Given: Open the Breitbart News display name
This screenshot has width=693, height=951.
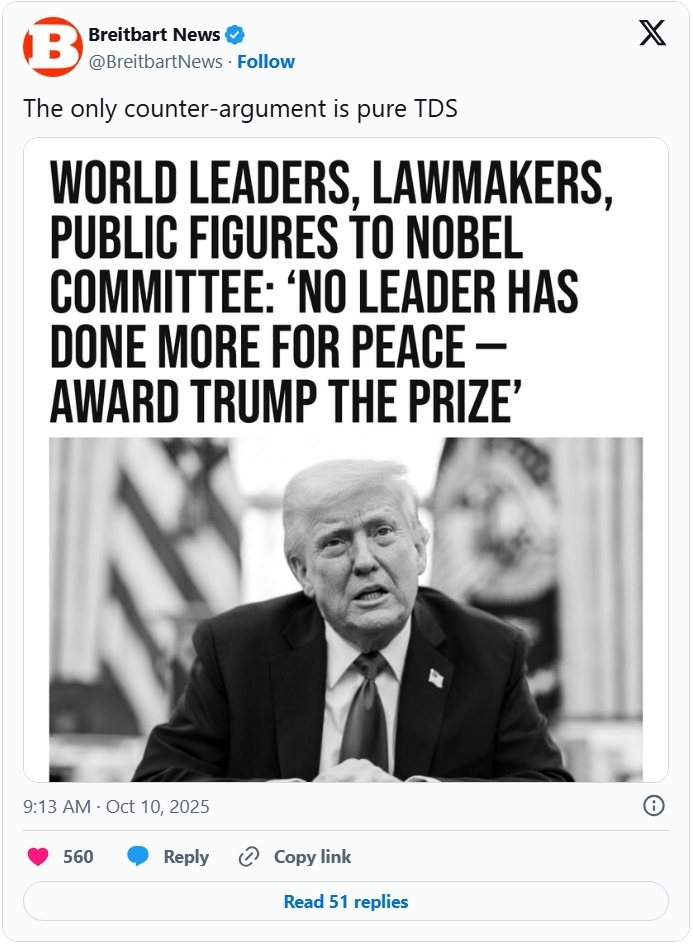Looking at the screenshot, I should click(x=154, y=36).
